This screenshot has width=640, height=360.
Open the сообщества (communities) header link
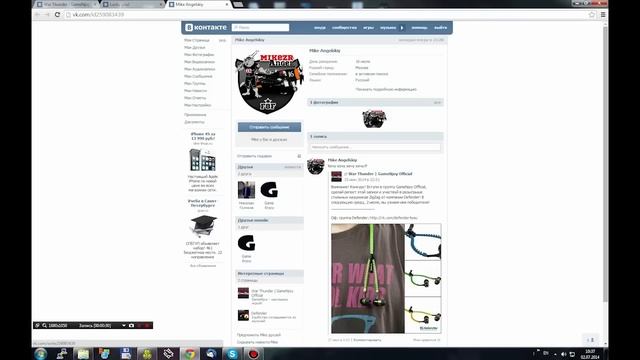(x=344, y=28)
